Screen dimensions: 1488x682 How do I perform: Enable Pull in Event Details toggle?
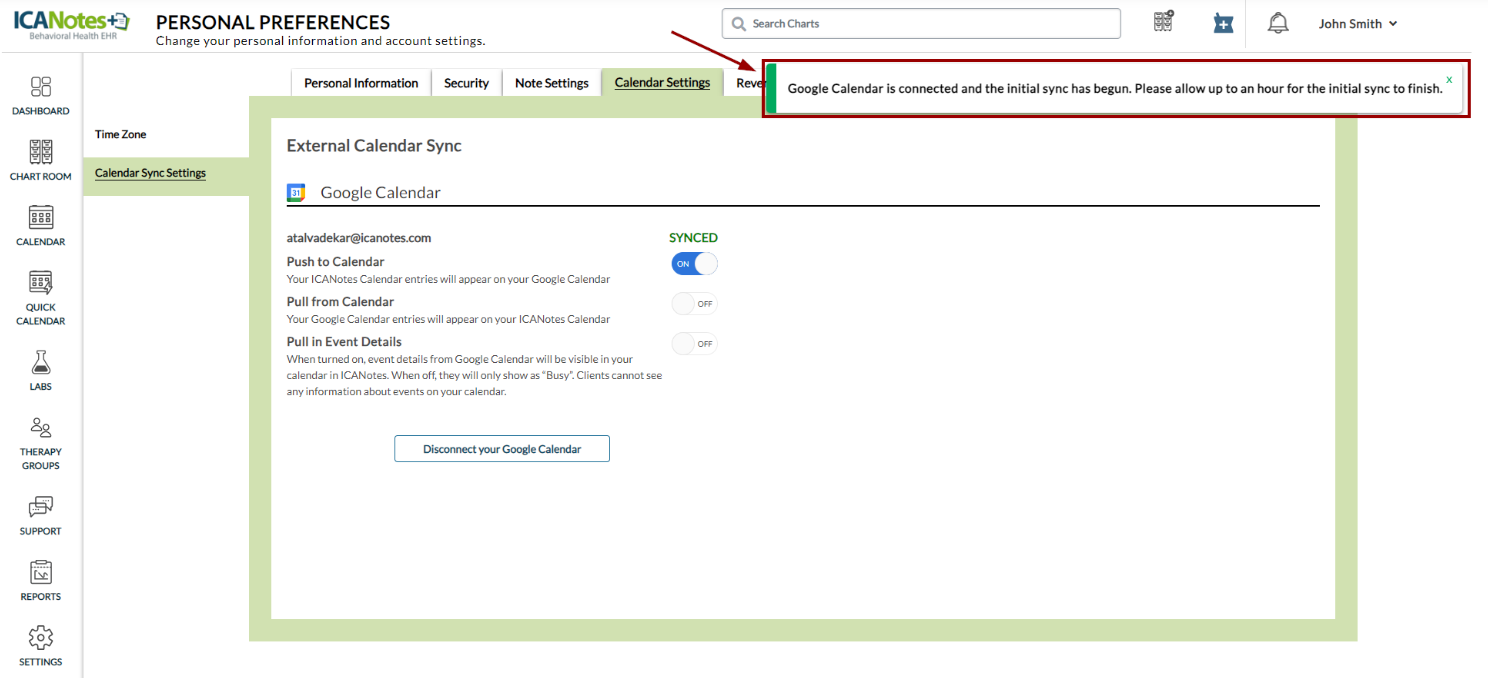(x=694, y=344)
